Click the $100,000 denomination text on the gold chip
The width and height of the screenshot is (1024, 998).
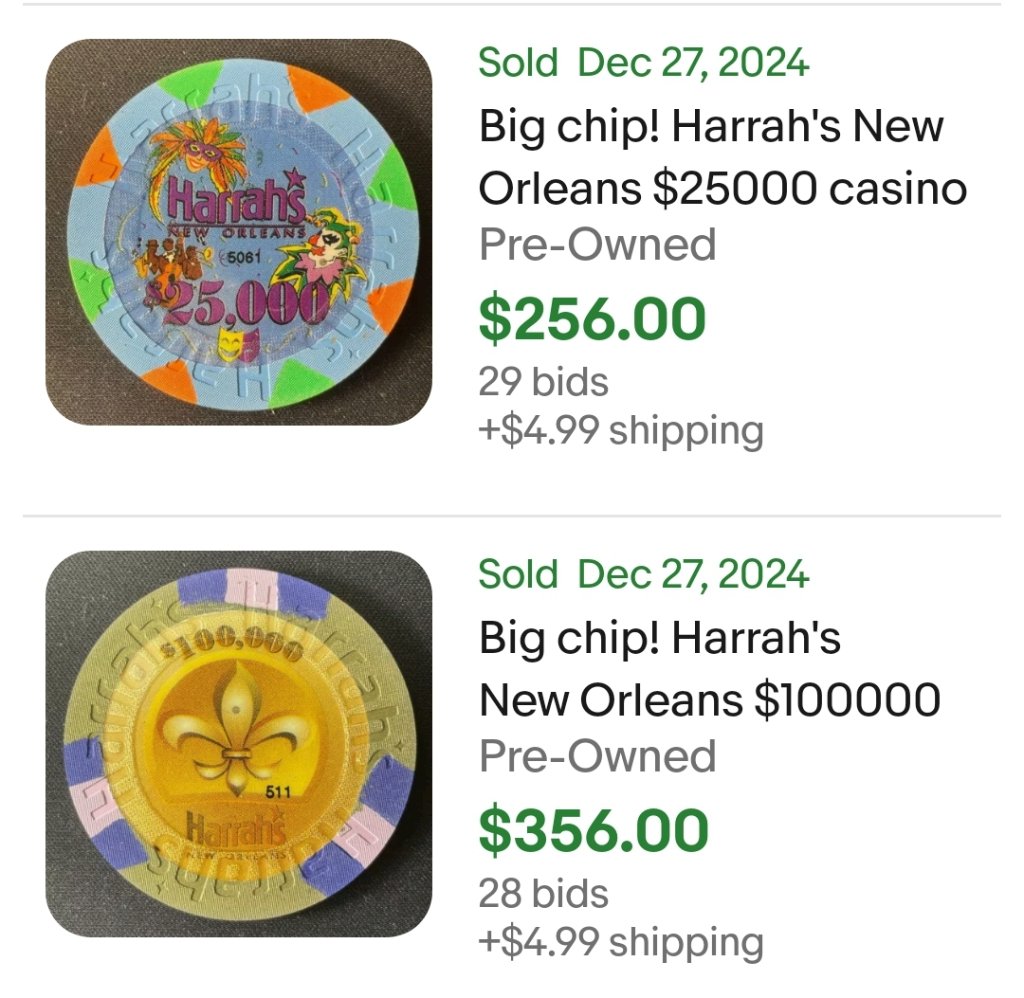(x=231, y=646)
